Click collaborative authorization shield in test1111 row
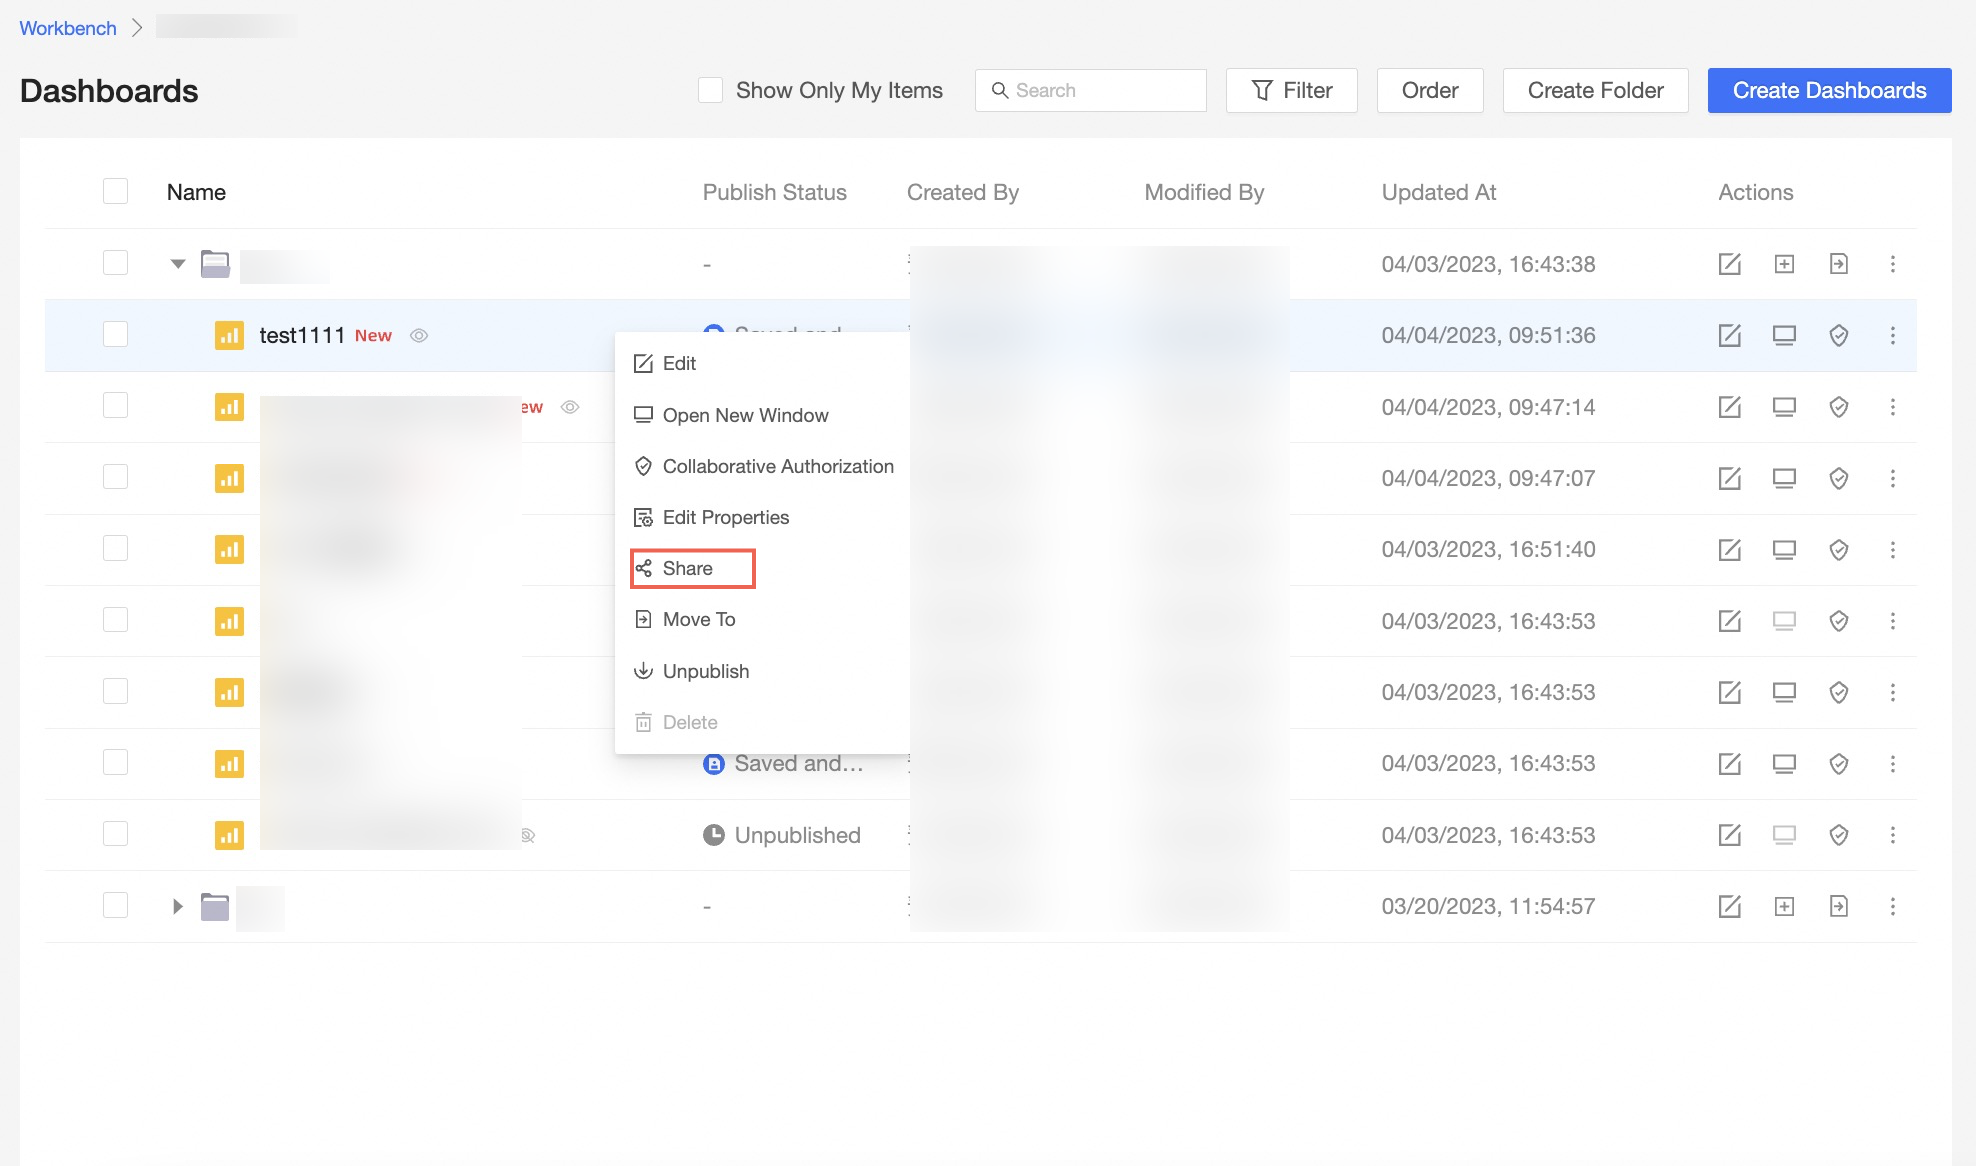 pyautogui.click(x=1838, y=336)
